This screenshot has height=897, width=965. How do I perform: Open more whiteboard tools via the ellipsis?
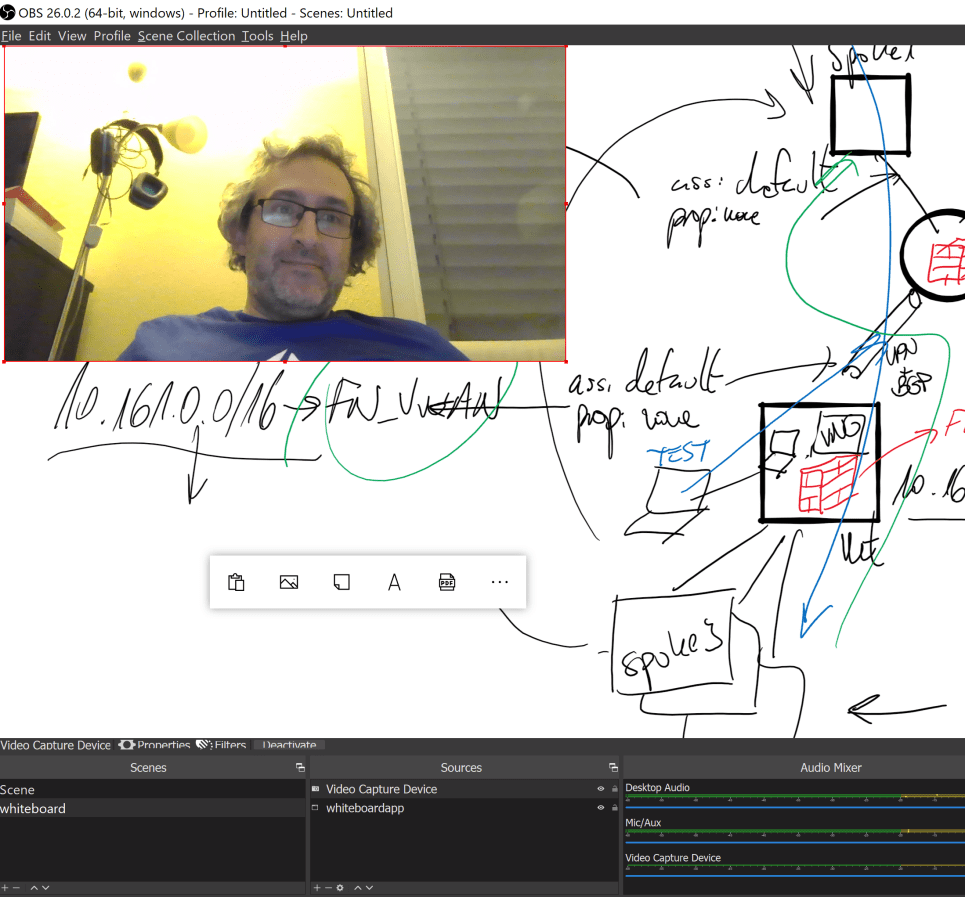[x=499, y=581]
